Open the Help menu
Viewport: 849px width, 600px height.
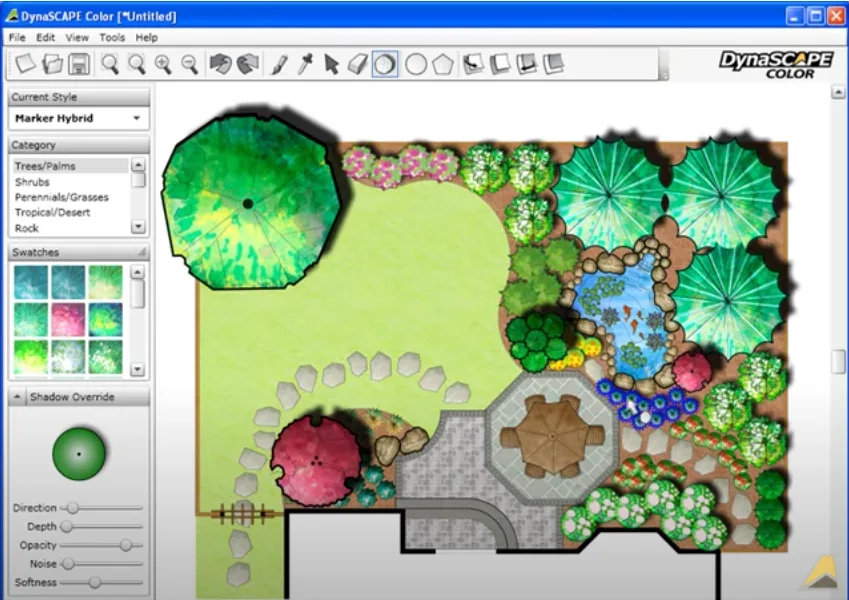[x=146, y=37]
